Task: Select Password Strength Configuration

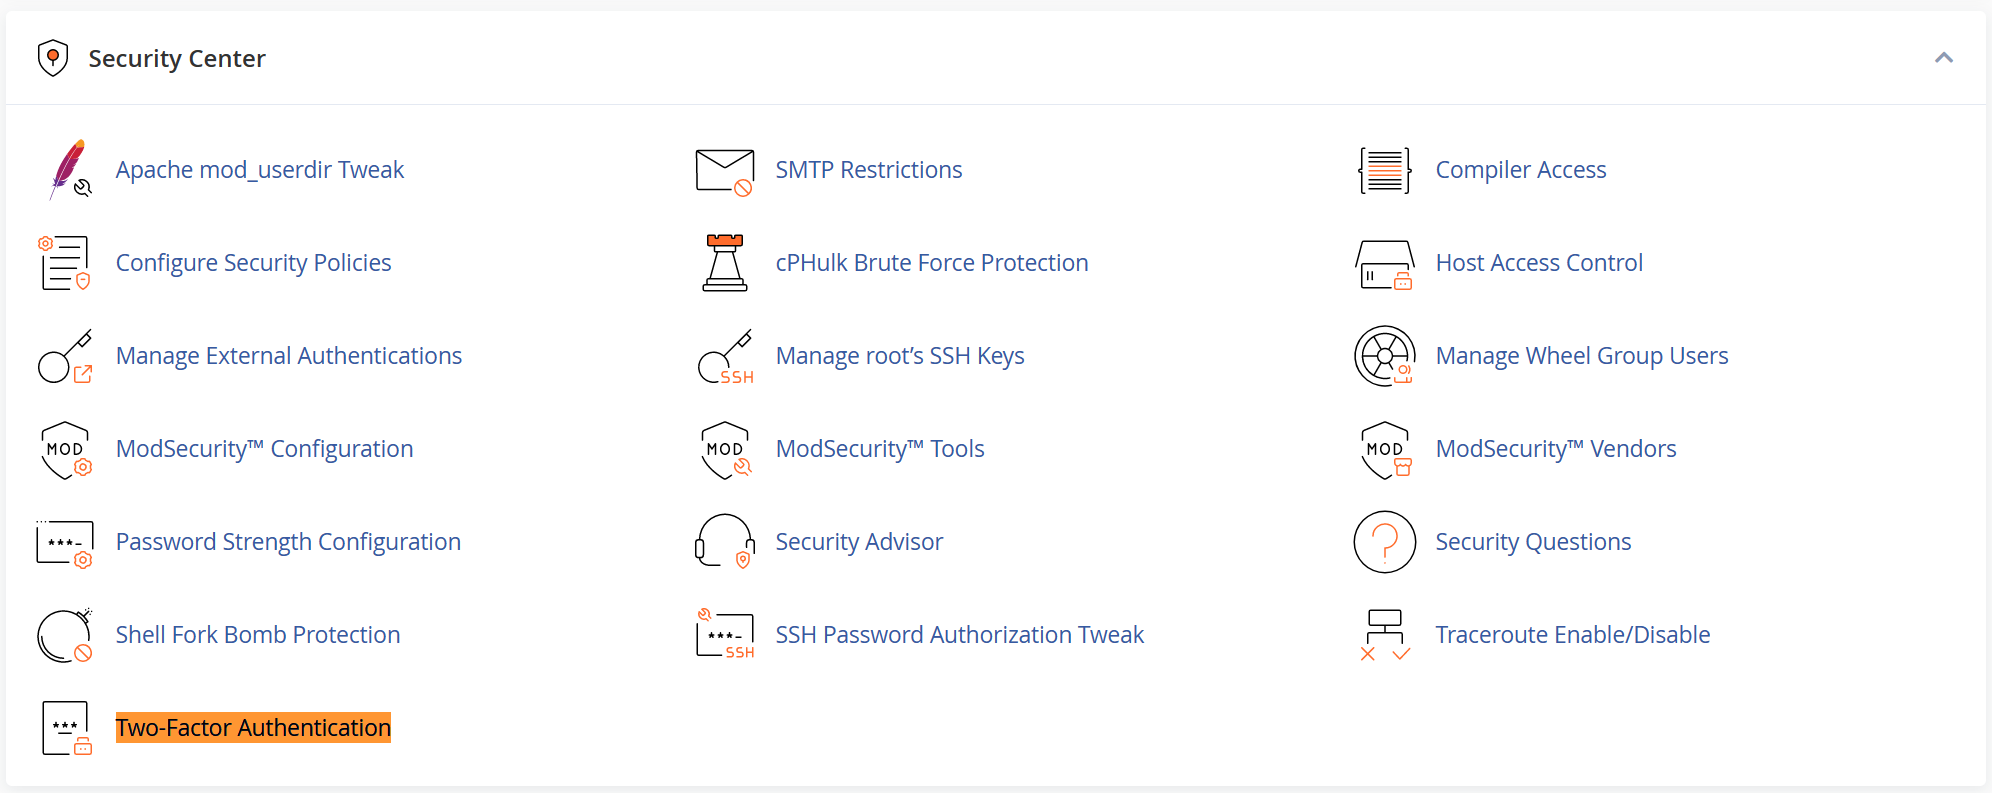Action: (x=288, y=542)
